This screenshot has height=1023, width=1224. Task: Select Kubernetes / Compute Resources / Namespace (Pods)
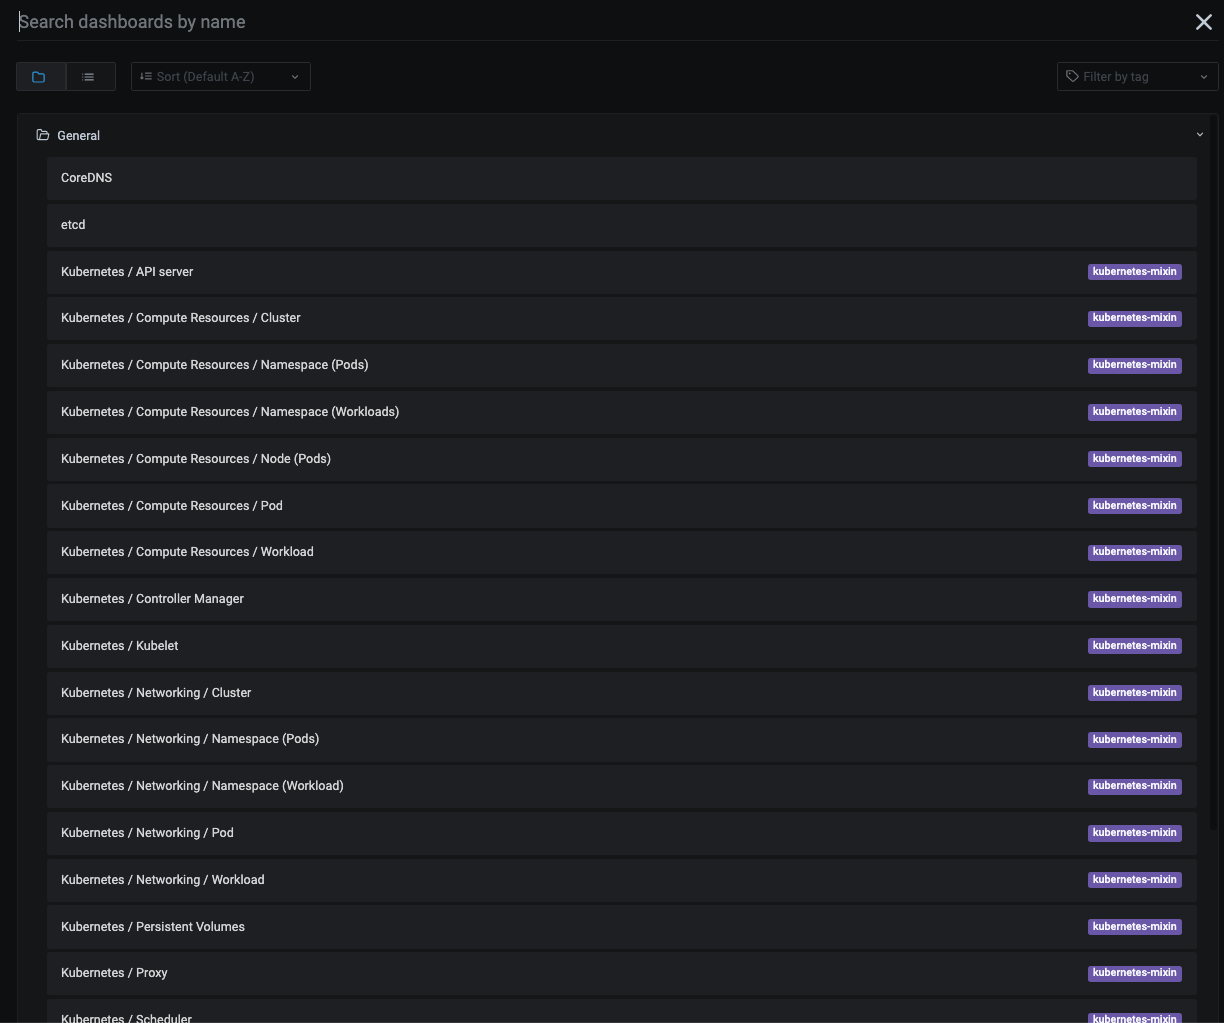[214, 365]
